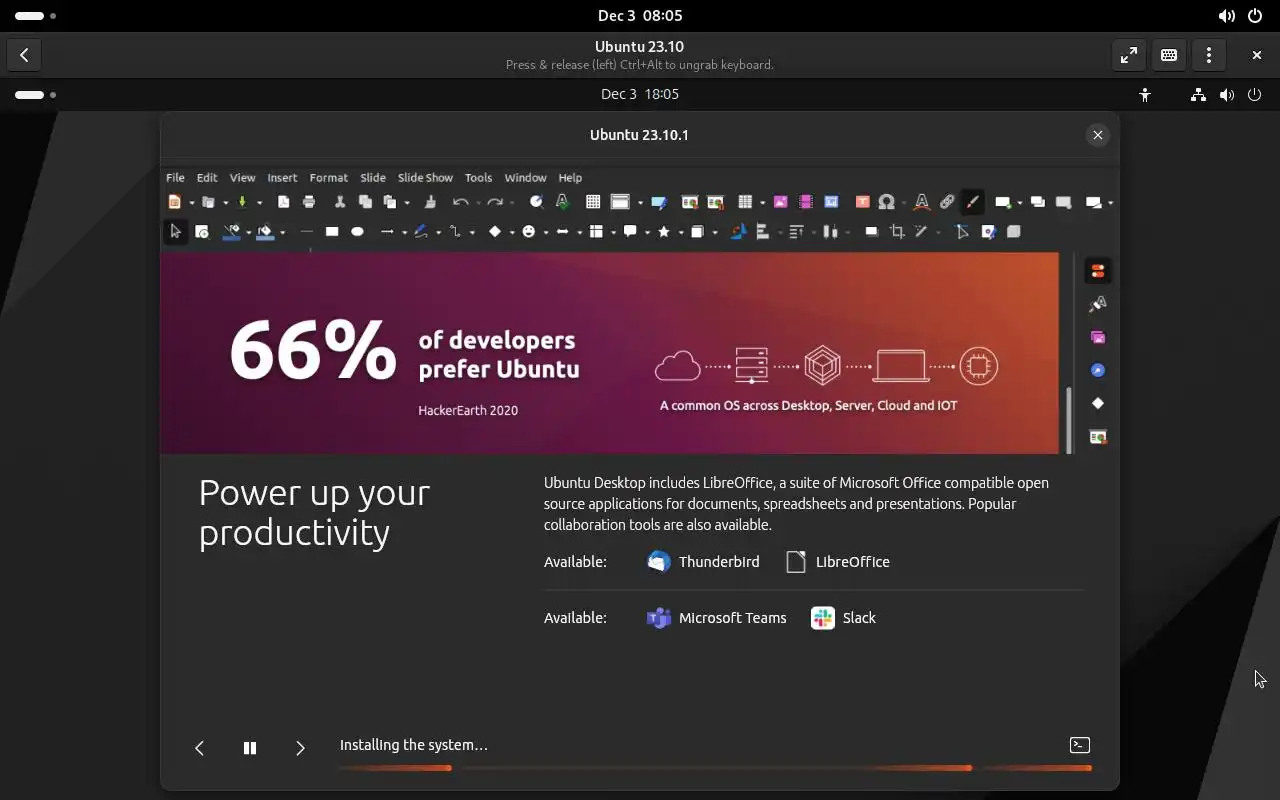This screenshot has height=800, width=1280.
Task: Click the Ellipse shape tool
Action: click(x=357, y=232)
